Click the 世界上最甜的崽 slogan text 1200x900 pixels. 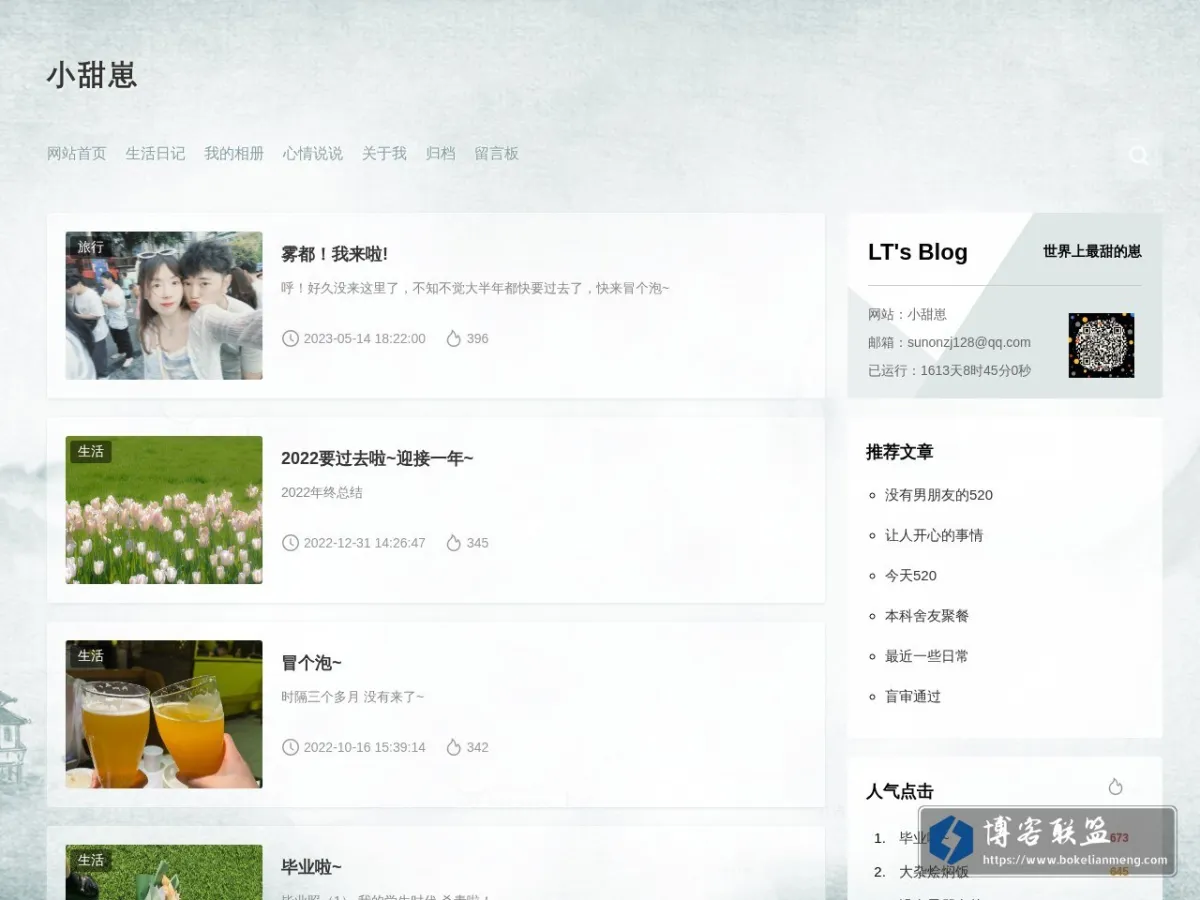point(1092,251)
